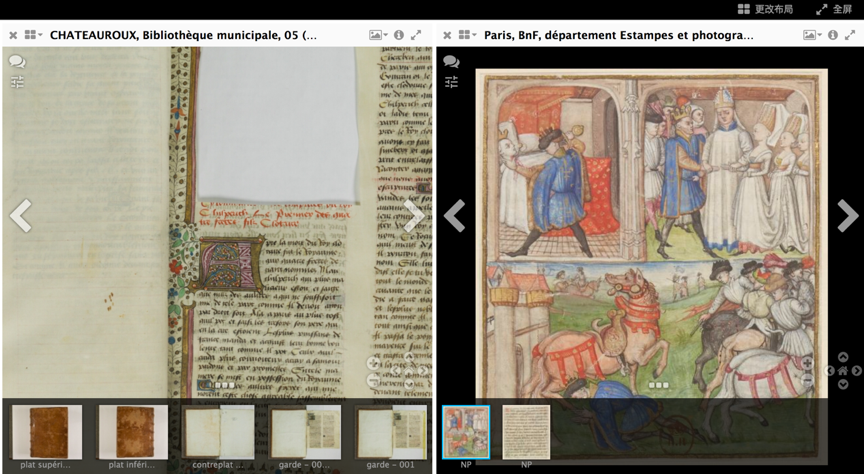Open the 更改布局 change layout menu
This screenshot has width=864, height=474.
[x=765, y=9]
